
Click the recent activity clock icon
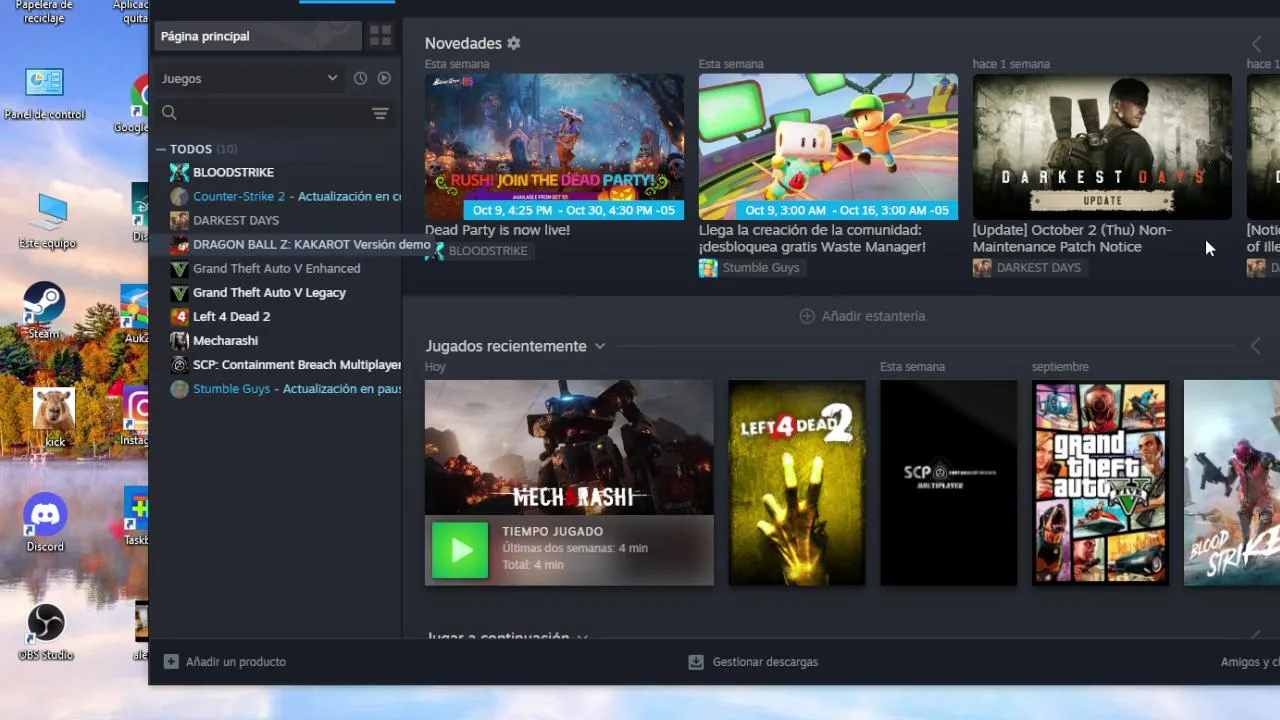[x=360, y=78]
